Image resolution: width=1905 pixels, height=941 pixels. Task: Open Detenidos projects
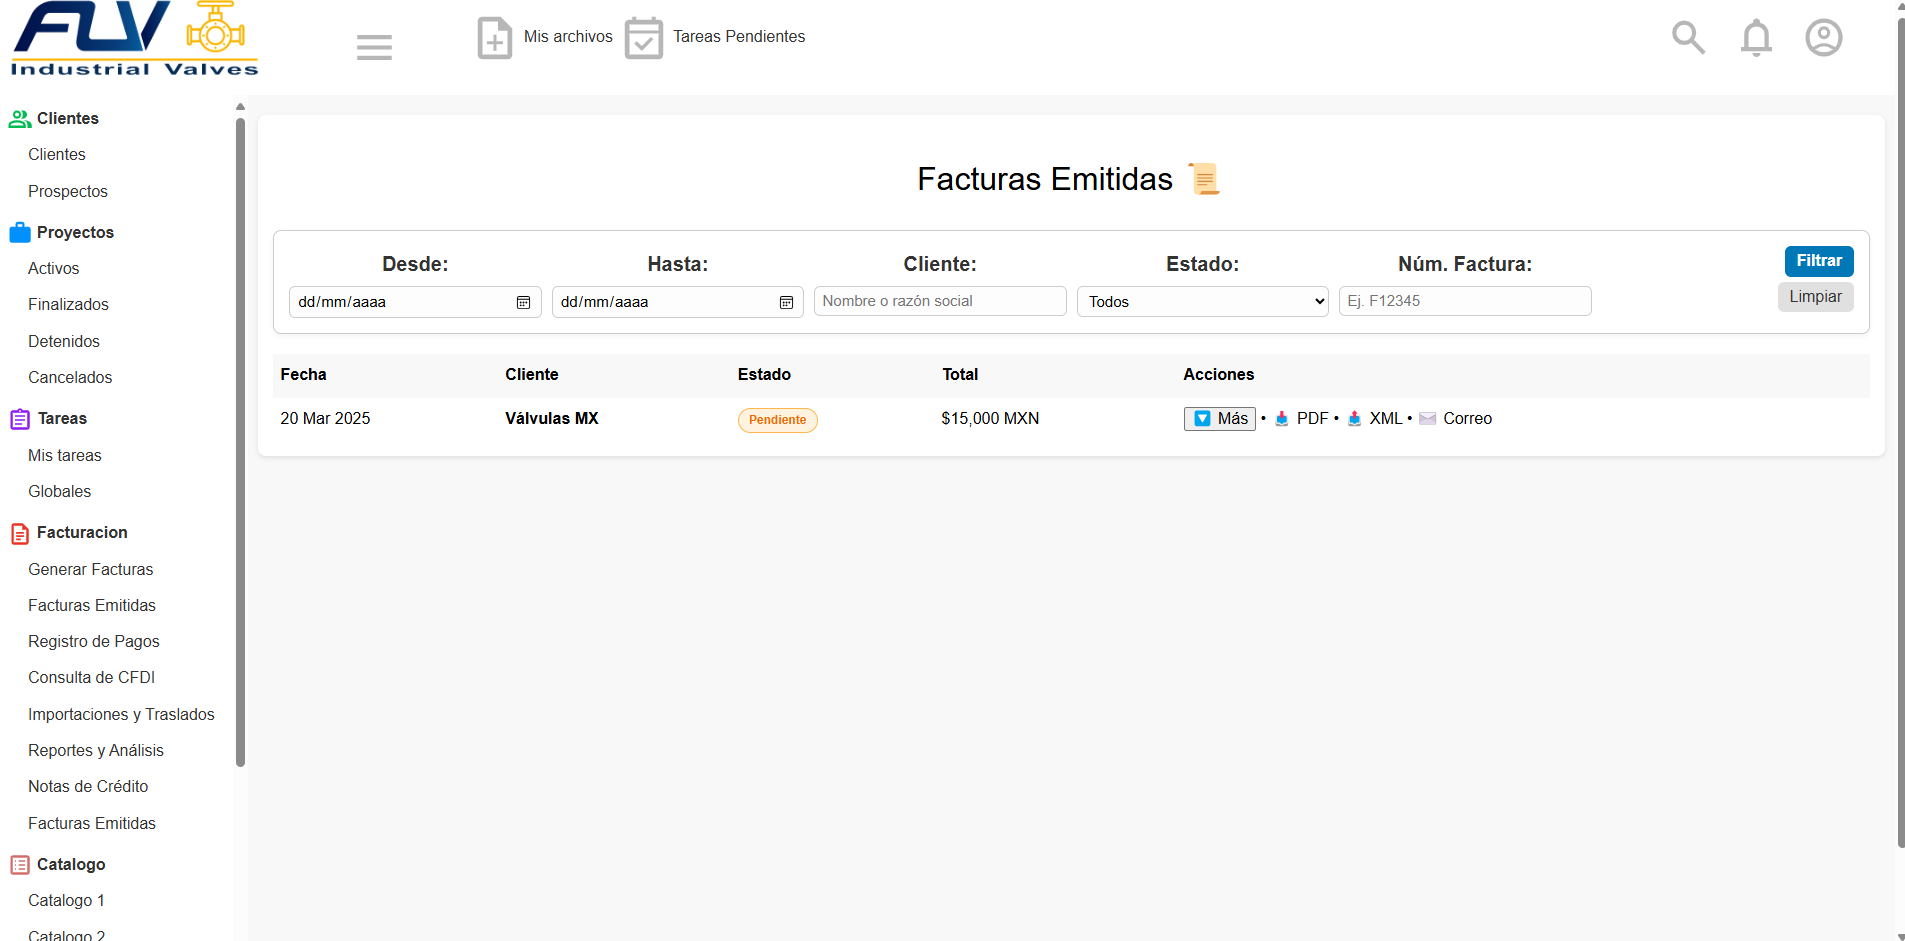(64, 341)
